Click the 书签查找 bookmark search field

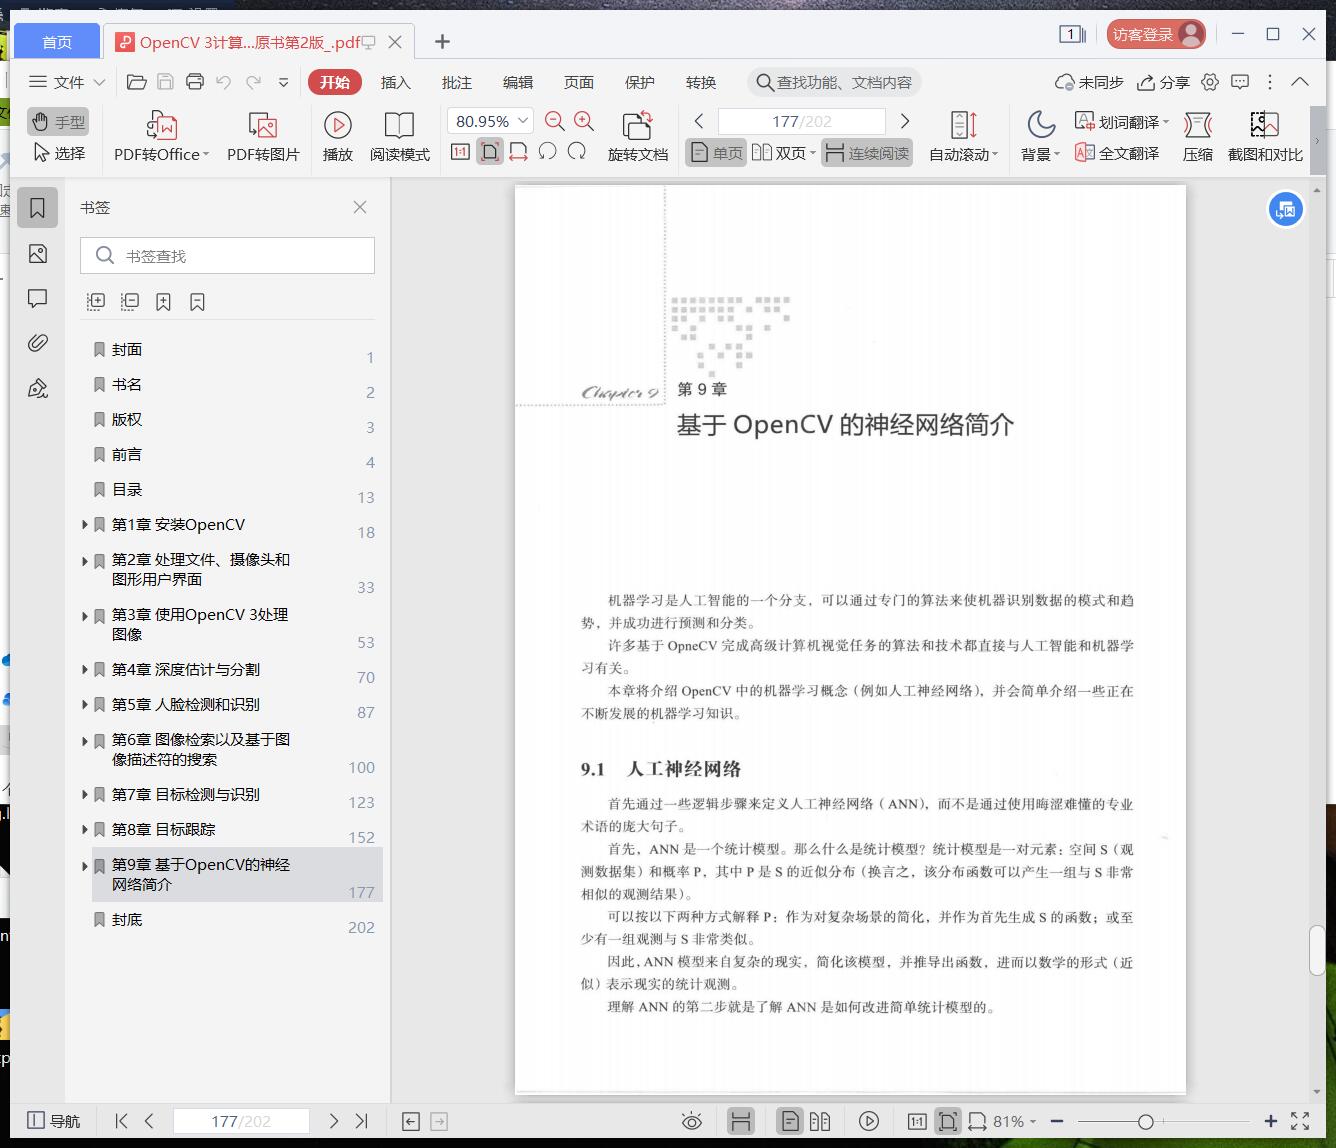pos(227,256)
